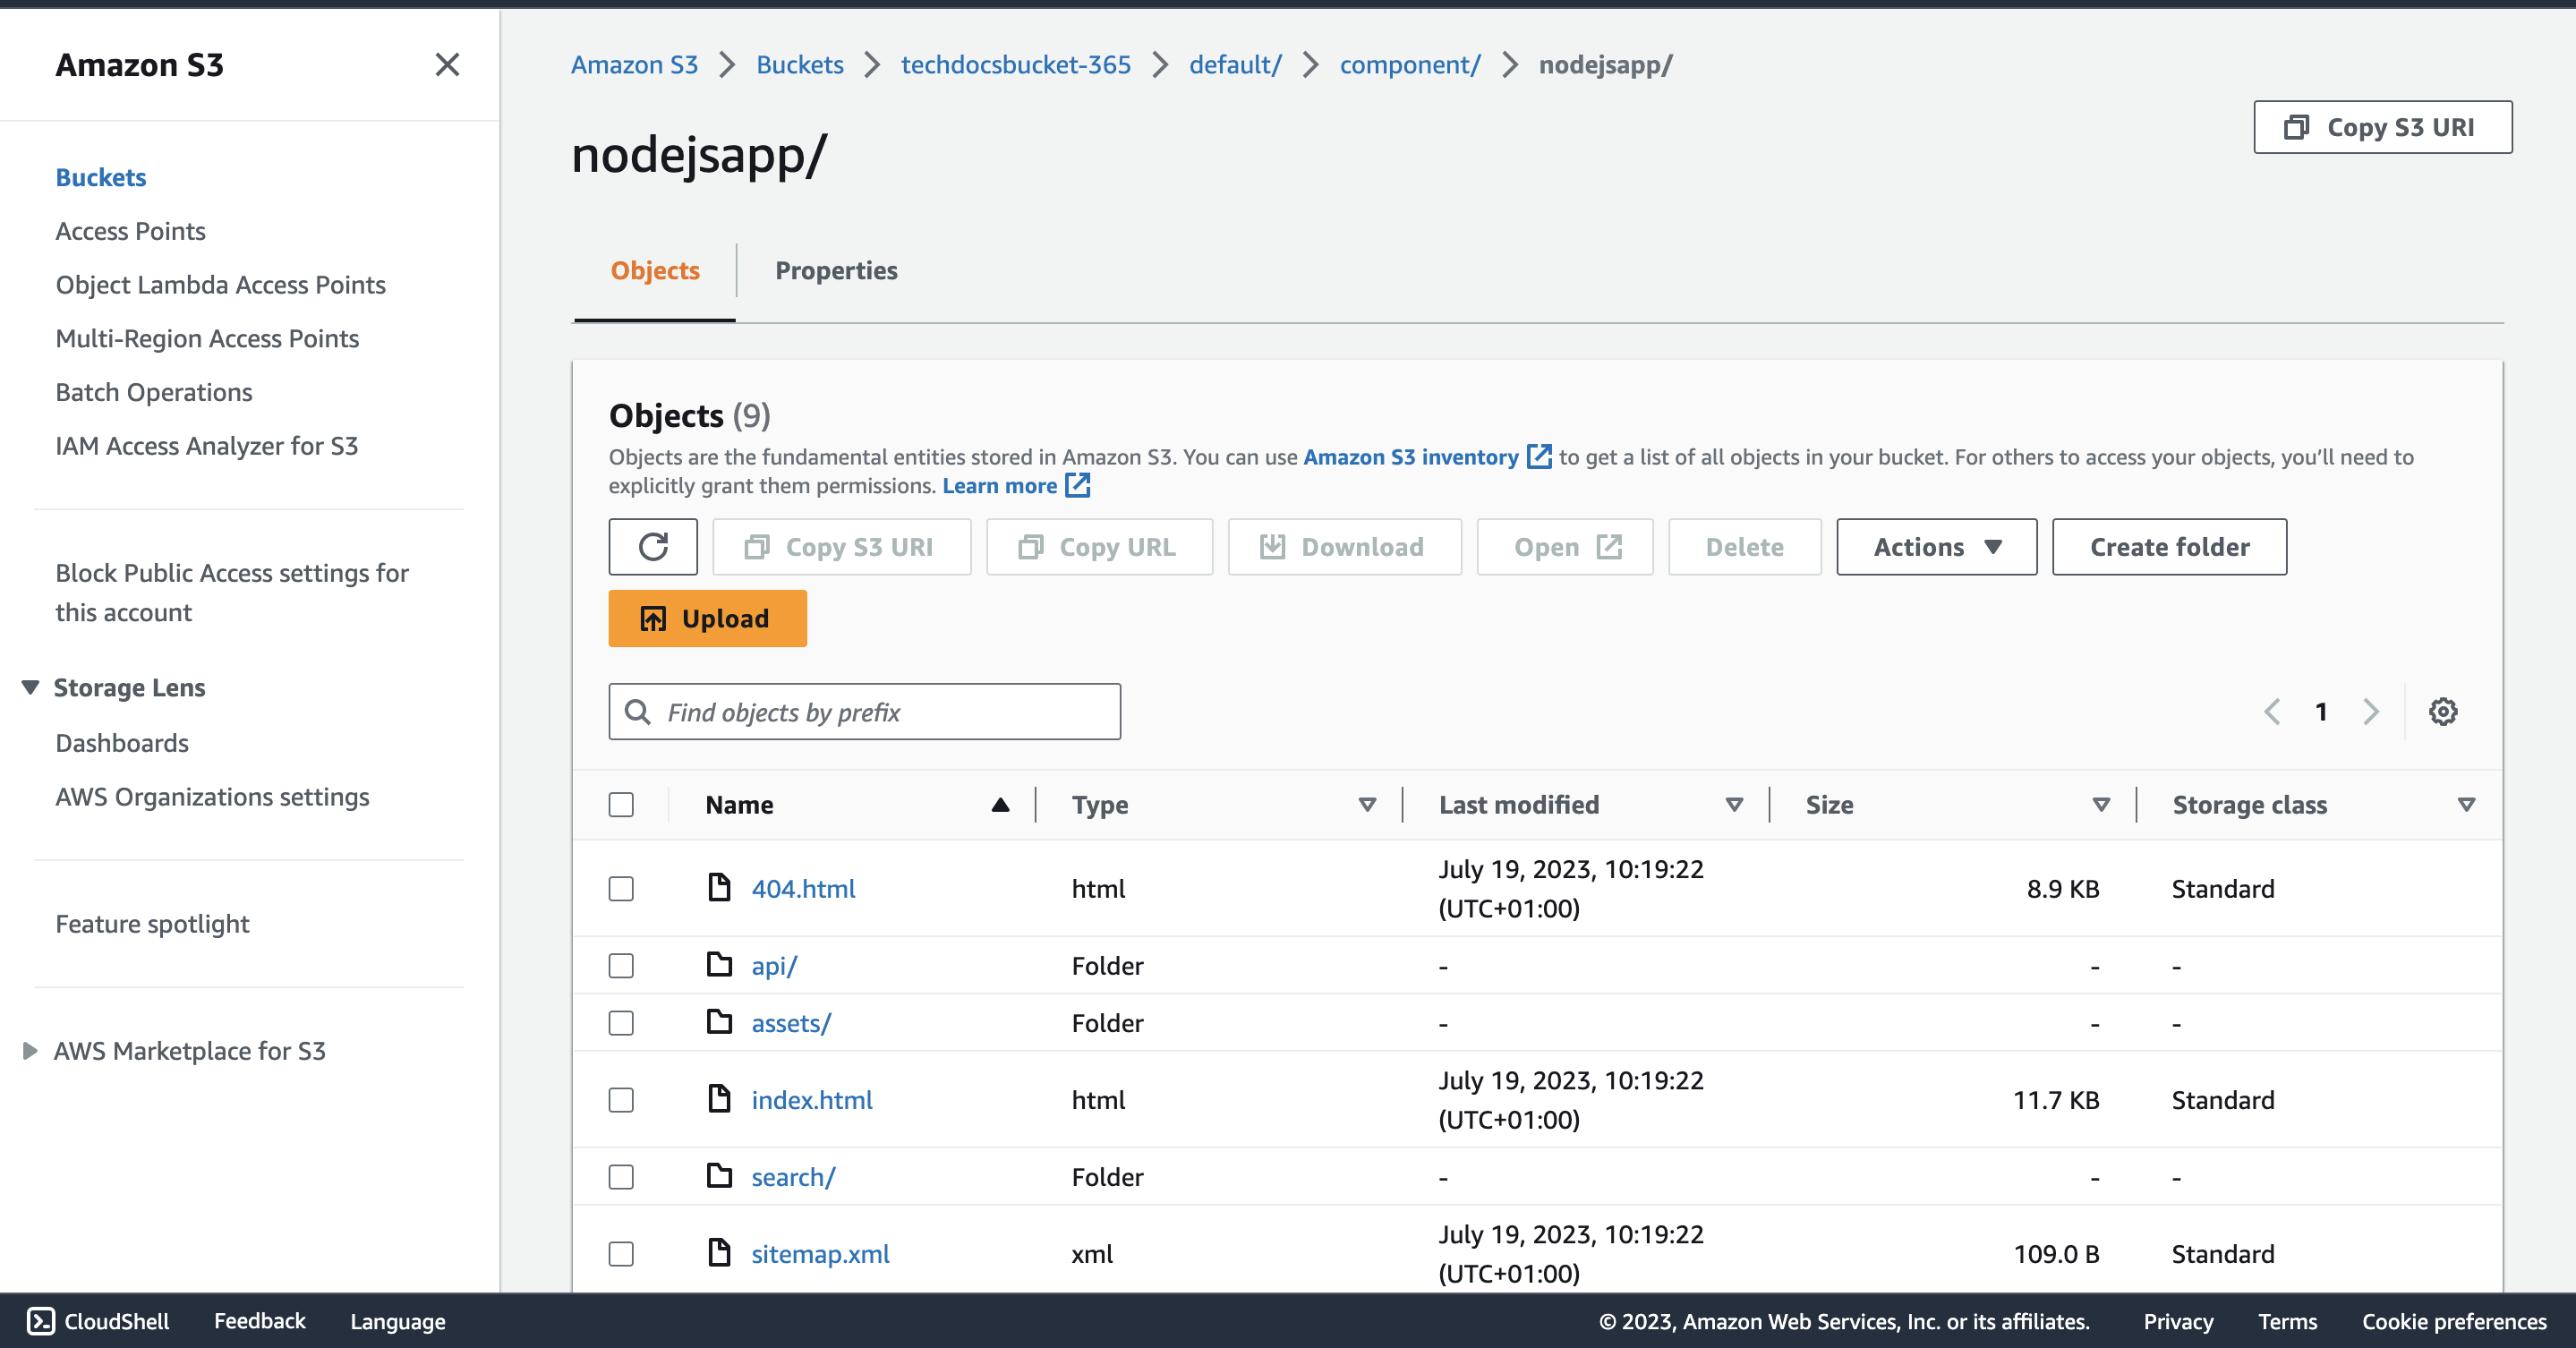Click the top-right Copy S3 URI button
The image size is (2576, 1348).
point(2382,127)
